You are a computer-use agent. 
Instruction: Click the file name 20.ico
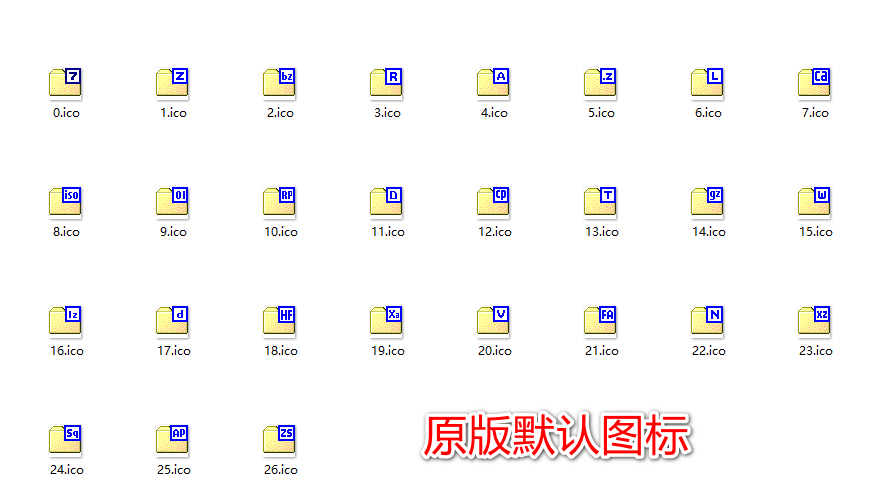[x=494, y=351]
